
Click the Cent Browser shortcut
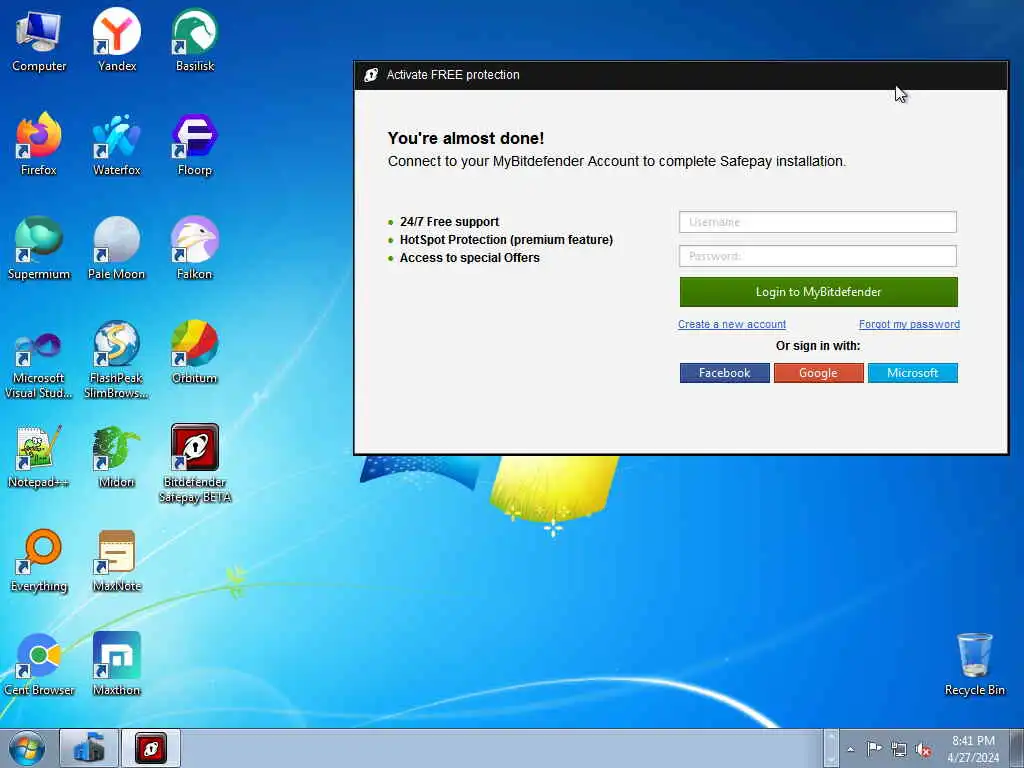click(x=39, y=664)
